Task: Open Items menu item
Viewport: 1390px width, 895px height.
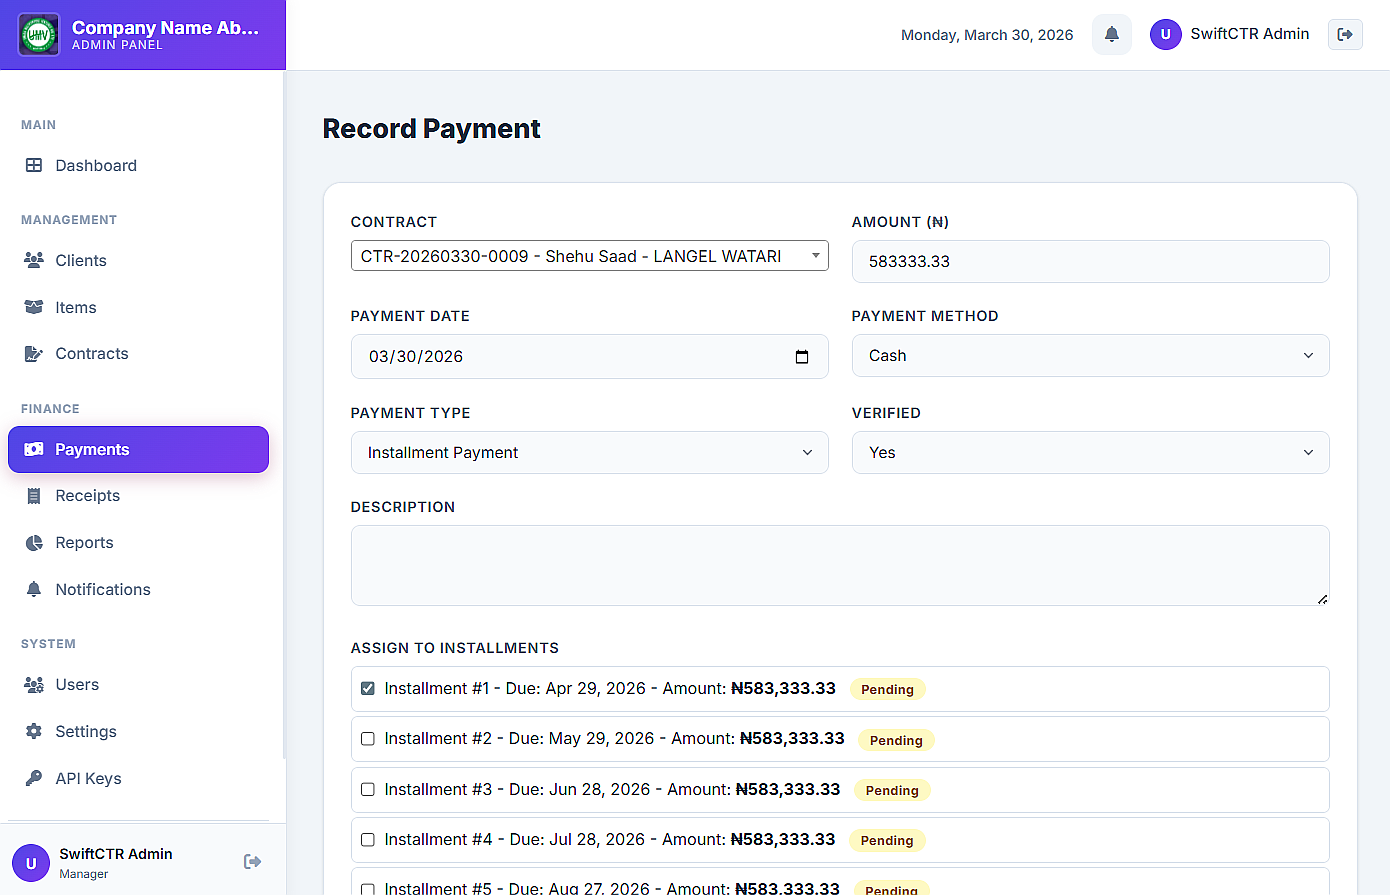Action: tap(138, 307)
